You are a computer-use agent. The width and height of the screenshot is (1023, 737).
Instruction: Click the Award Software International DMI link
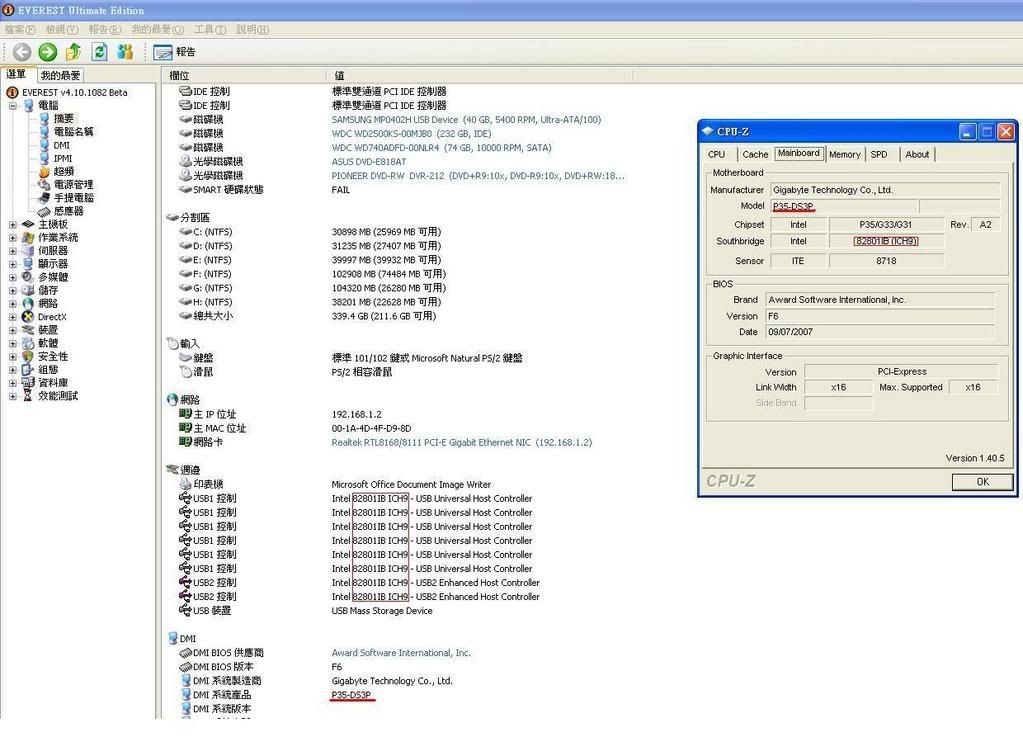point(401,653)
